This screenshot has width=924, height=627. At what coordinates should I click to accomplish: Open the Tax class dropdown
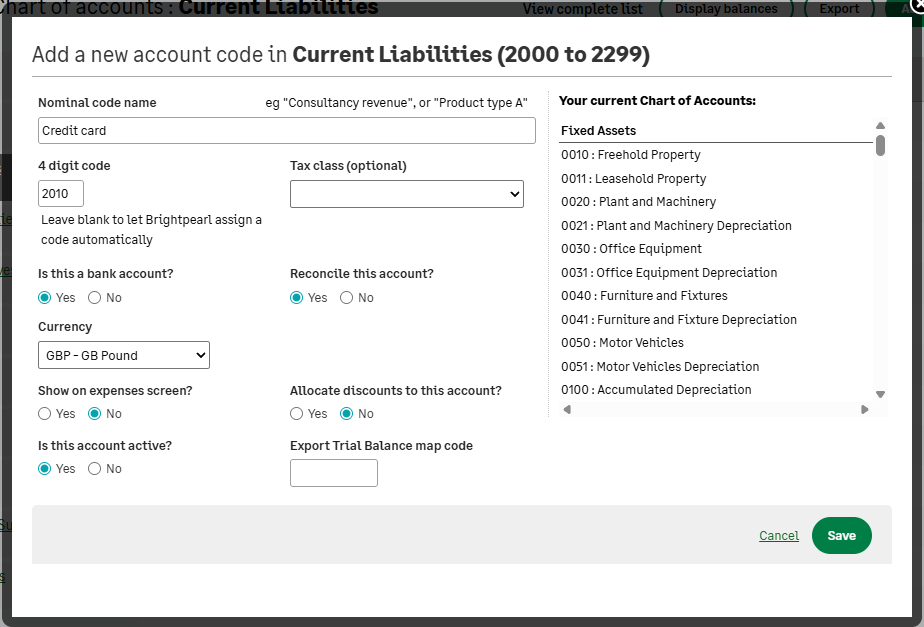(x=407, y=194)
